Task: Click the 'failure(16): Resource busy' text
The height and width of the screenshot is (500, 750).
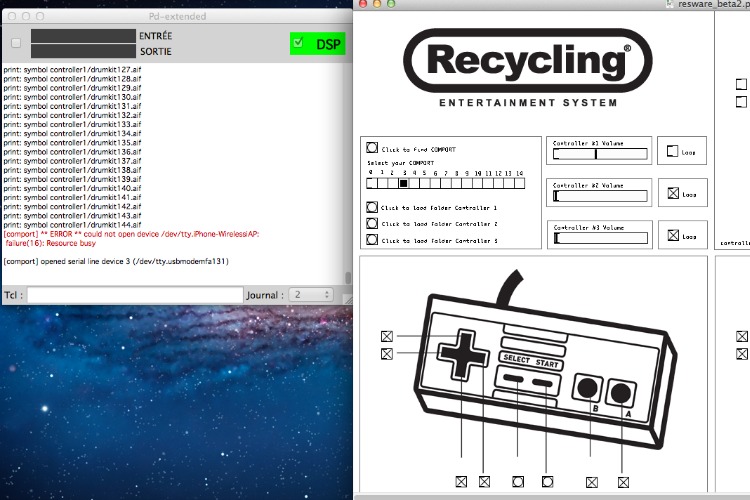Action: coord(51,243)
